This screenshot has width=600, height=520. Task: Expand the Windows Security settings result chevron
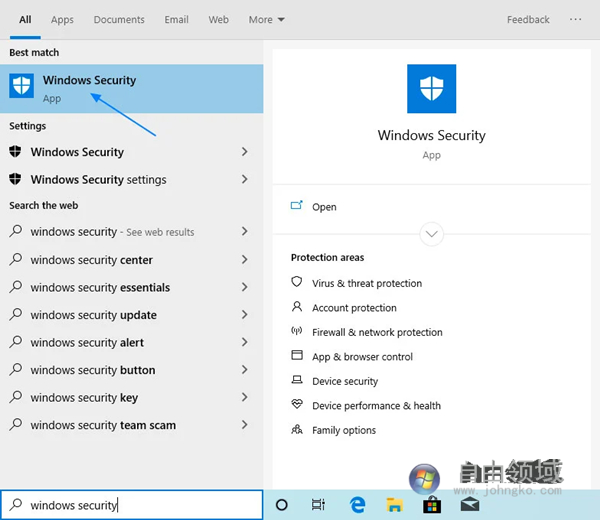point(245,179)
